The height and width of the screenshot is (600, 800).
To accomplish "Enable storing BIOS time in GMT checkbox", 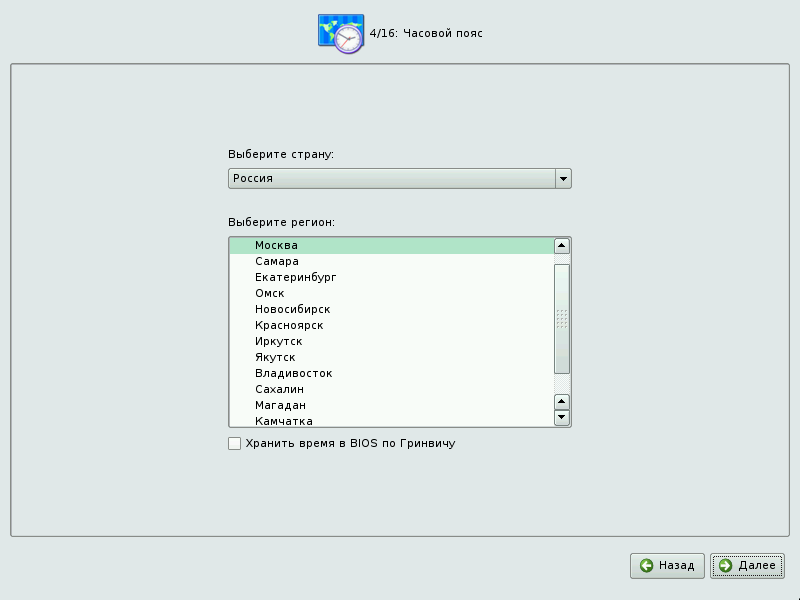I will click(x=235, y=443).
